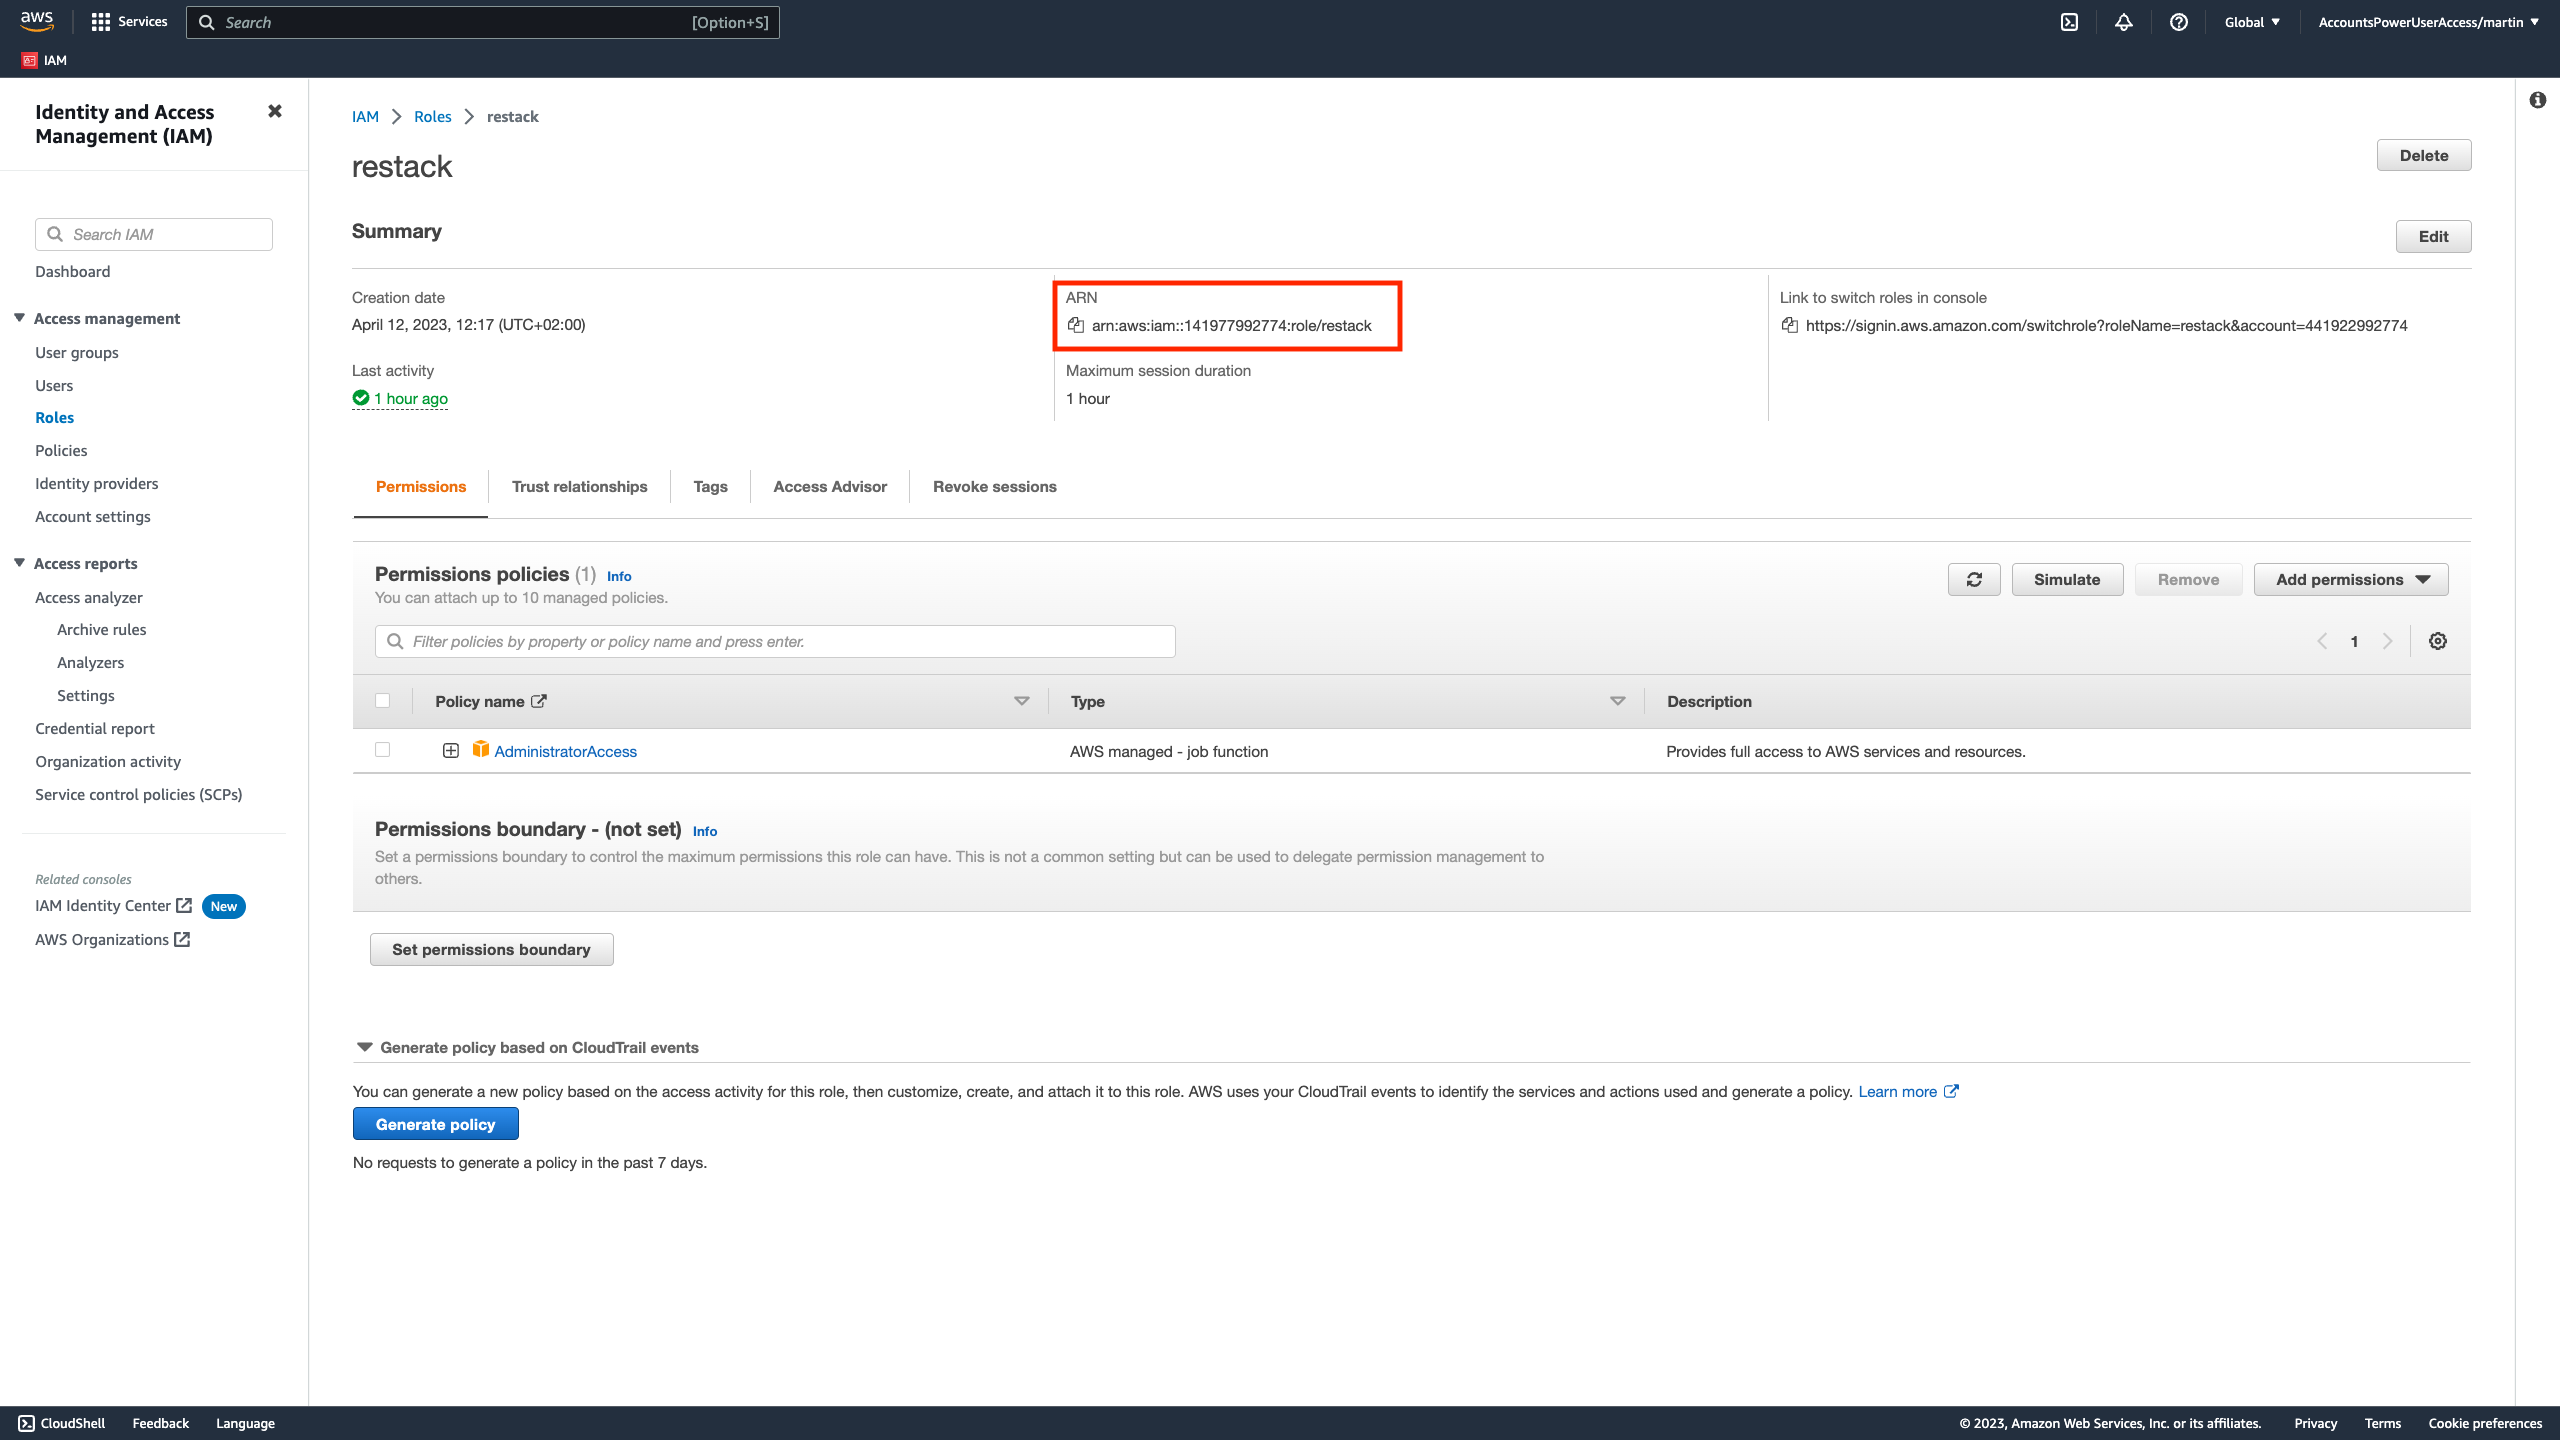Open the Access Advisor tab

point(829,487)
